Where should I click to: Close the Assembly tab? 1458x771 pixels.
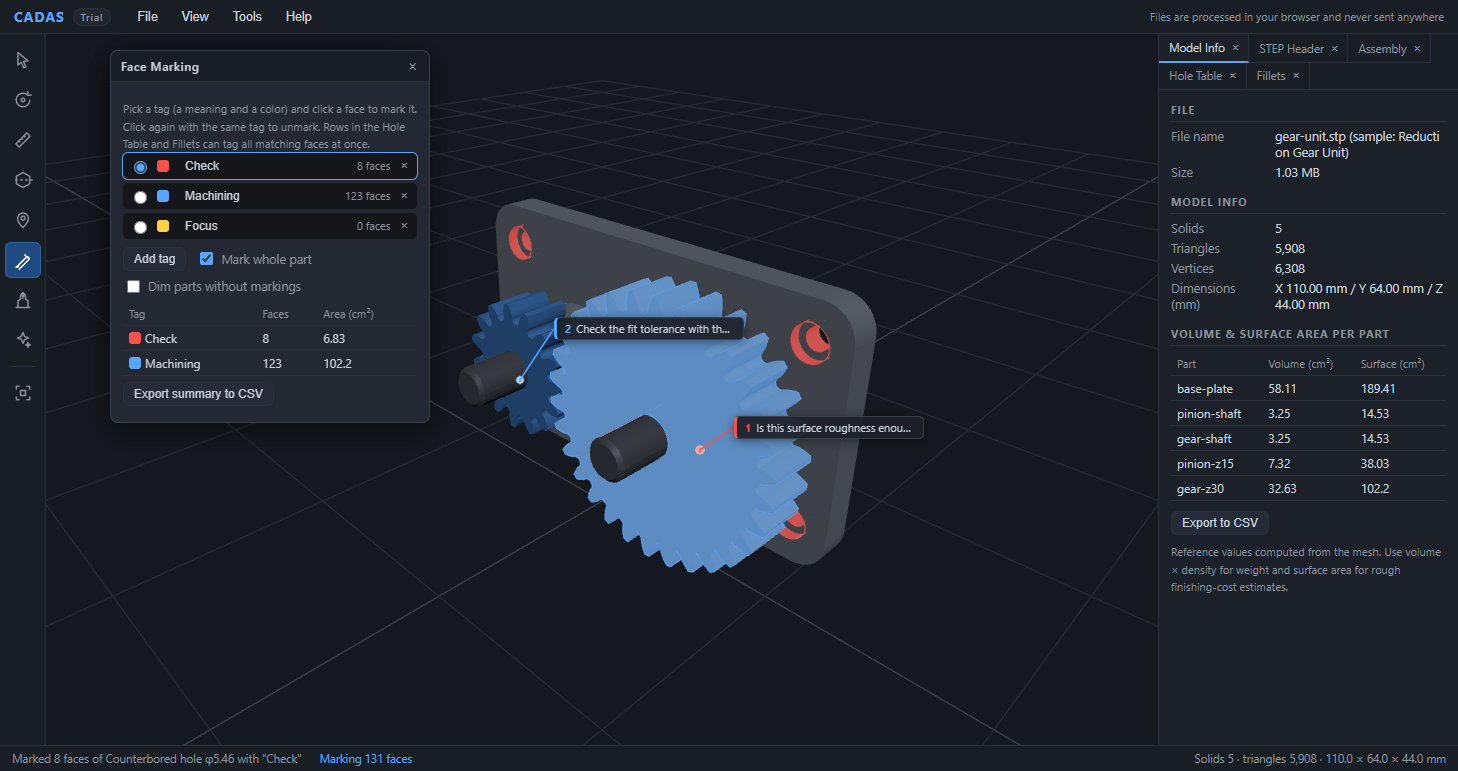[x=1417, y=48]
